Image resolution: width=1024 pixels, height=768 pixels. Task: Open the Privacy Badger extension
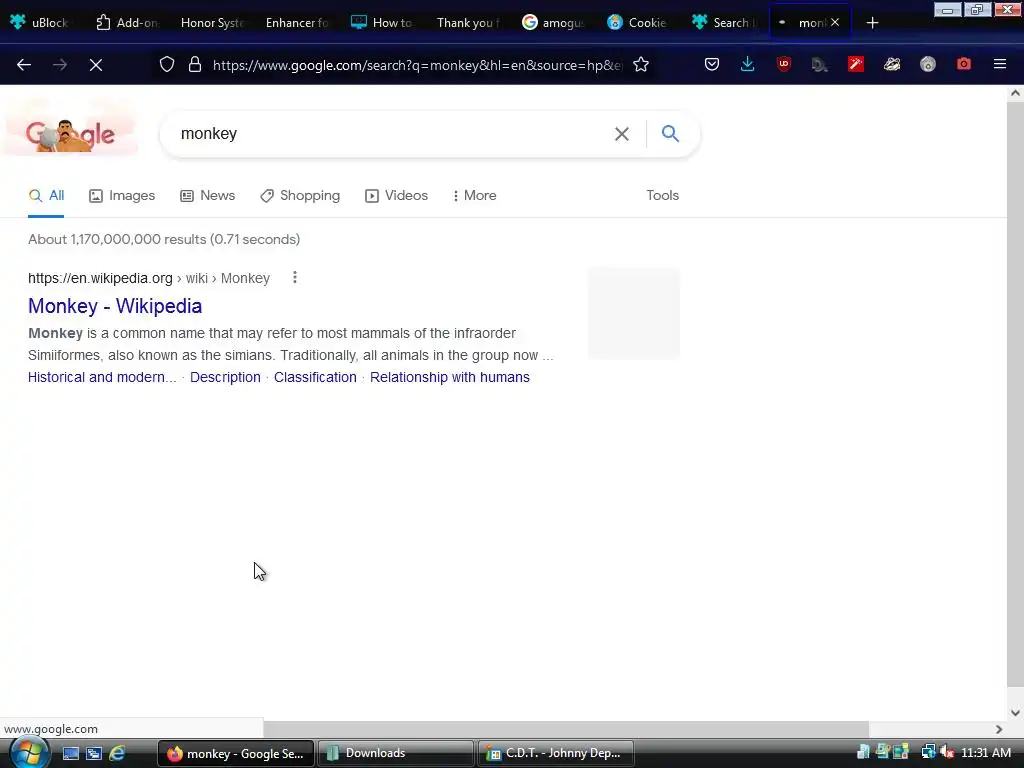[x=892, y=64]
